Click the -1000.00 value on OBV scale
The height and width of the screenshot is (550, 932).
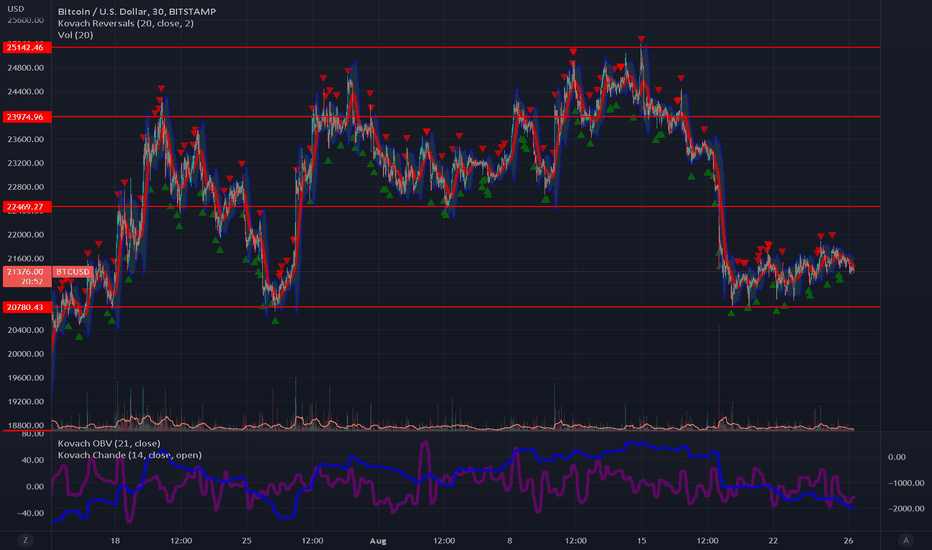pyautogui.click(x=906, y=483)
